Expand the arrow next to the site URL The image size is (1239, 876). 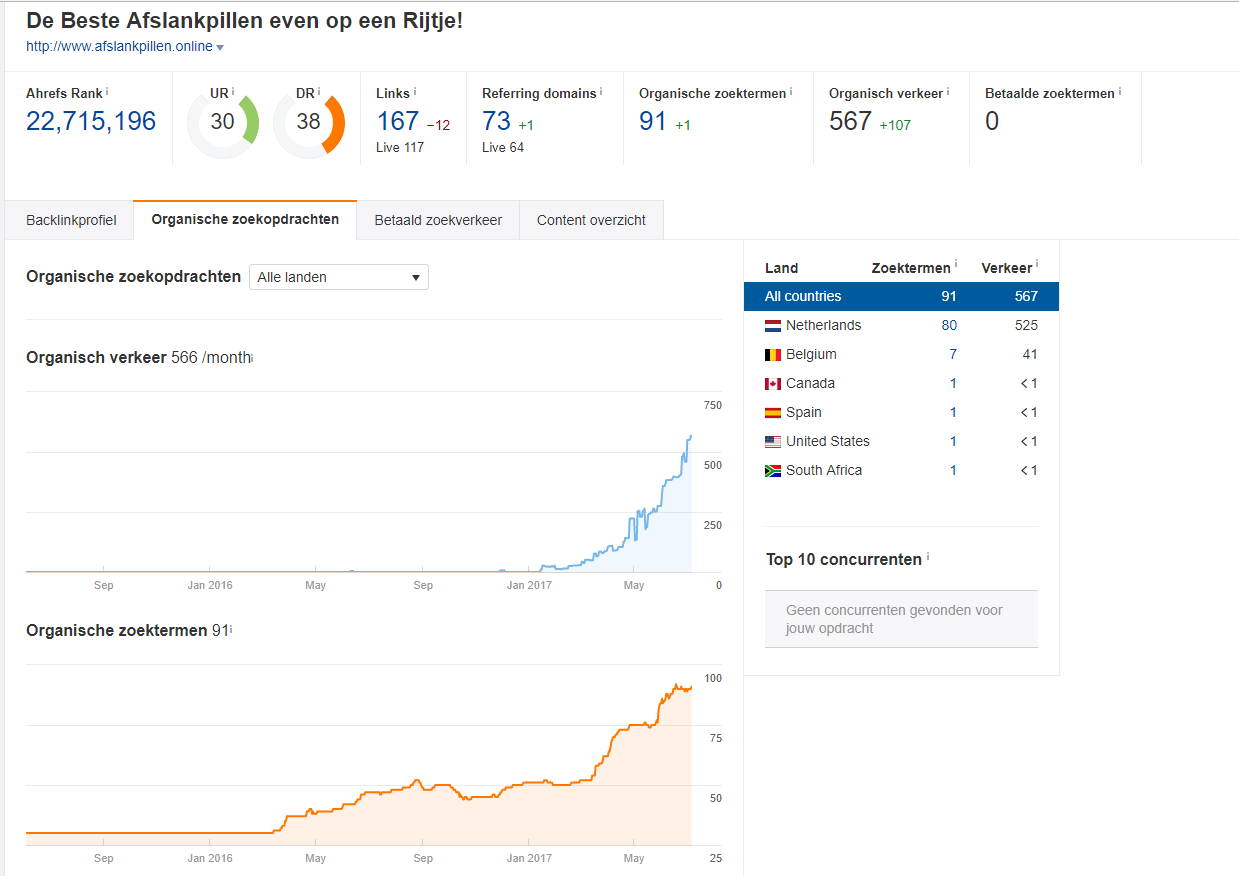[x=220, y=47]
